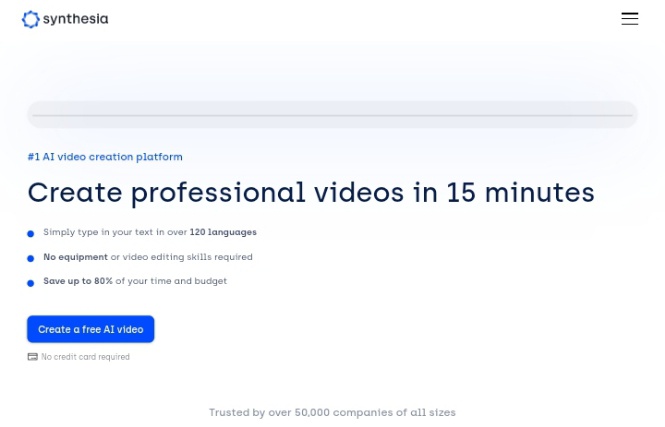Click the synthesia wordmark text
Viewport: 665px width, 427px height.
tap(76, 19)
